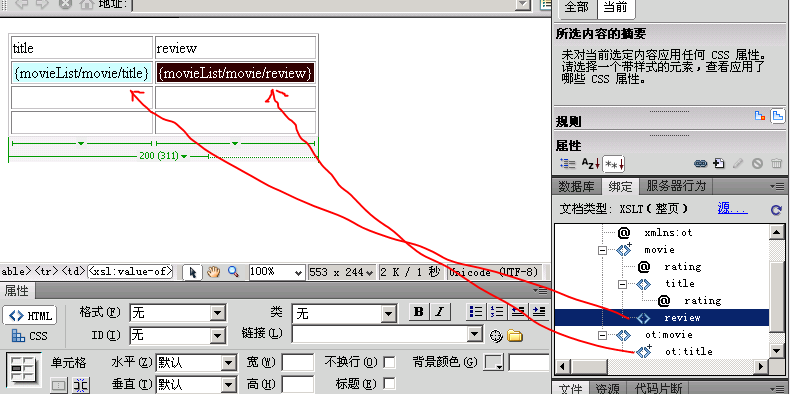Open the 100% zoom level dropdown
790x394 pixels.
277,272
